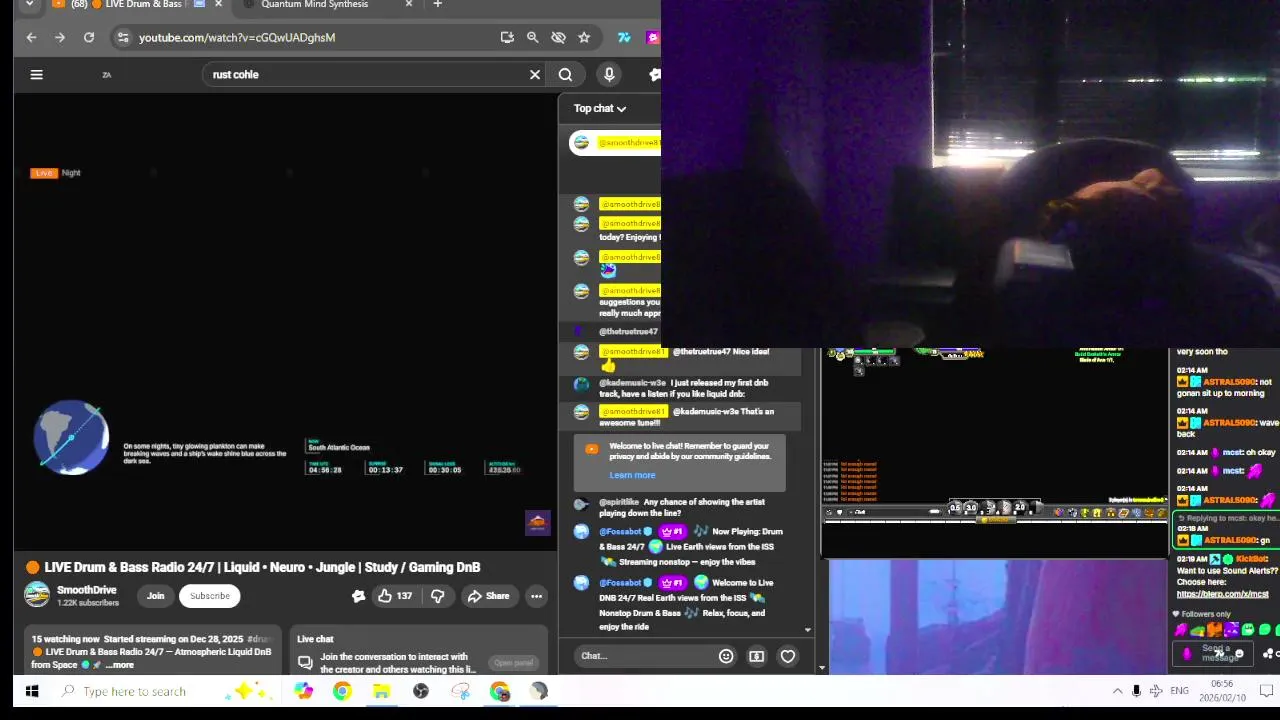Click @Fossabot 'Now Playing' message author
The image size is (1280, 720).
pos(620,532)
